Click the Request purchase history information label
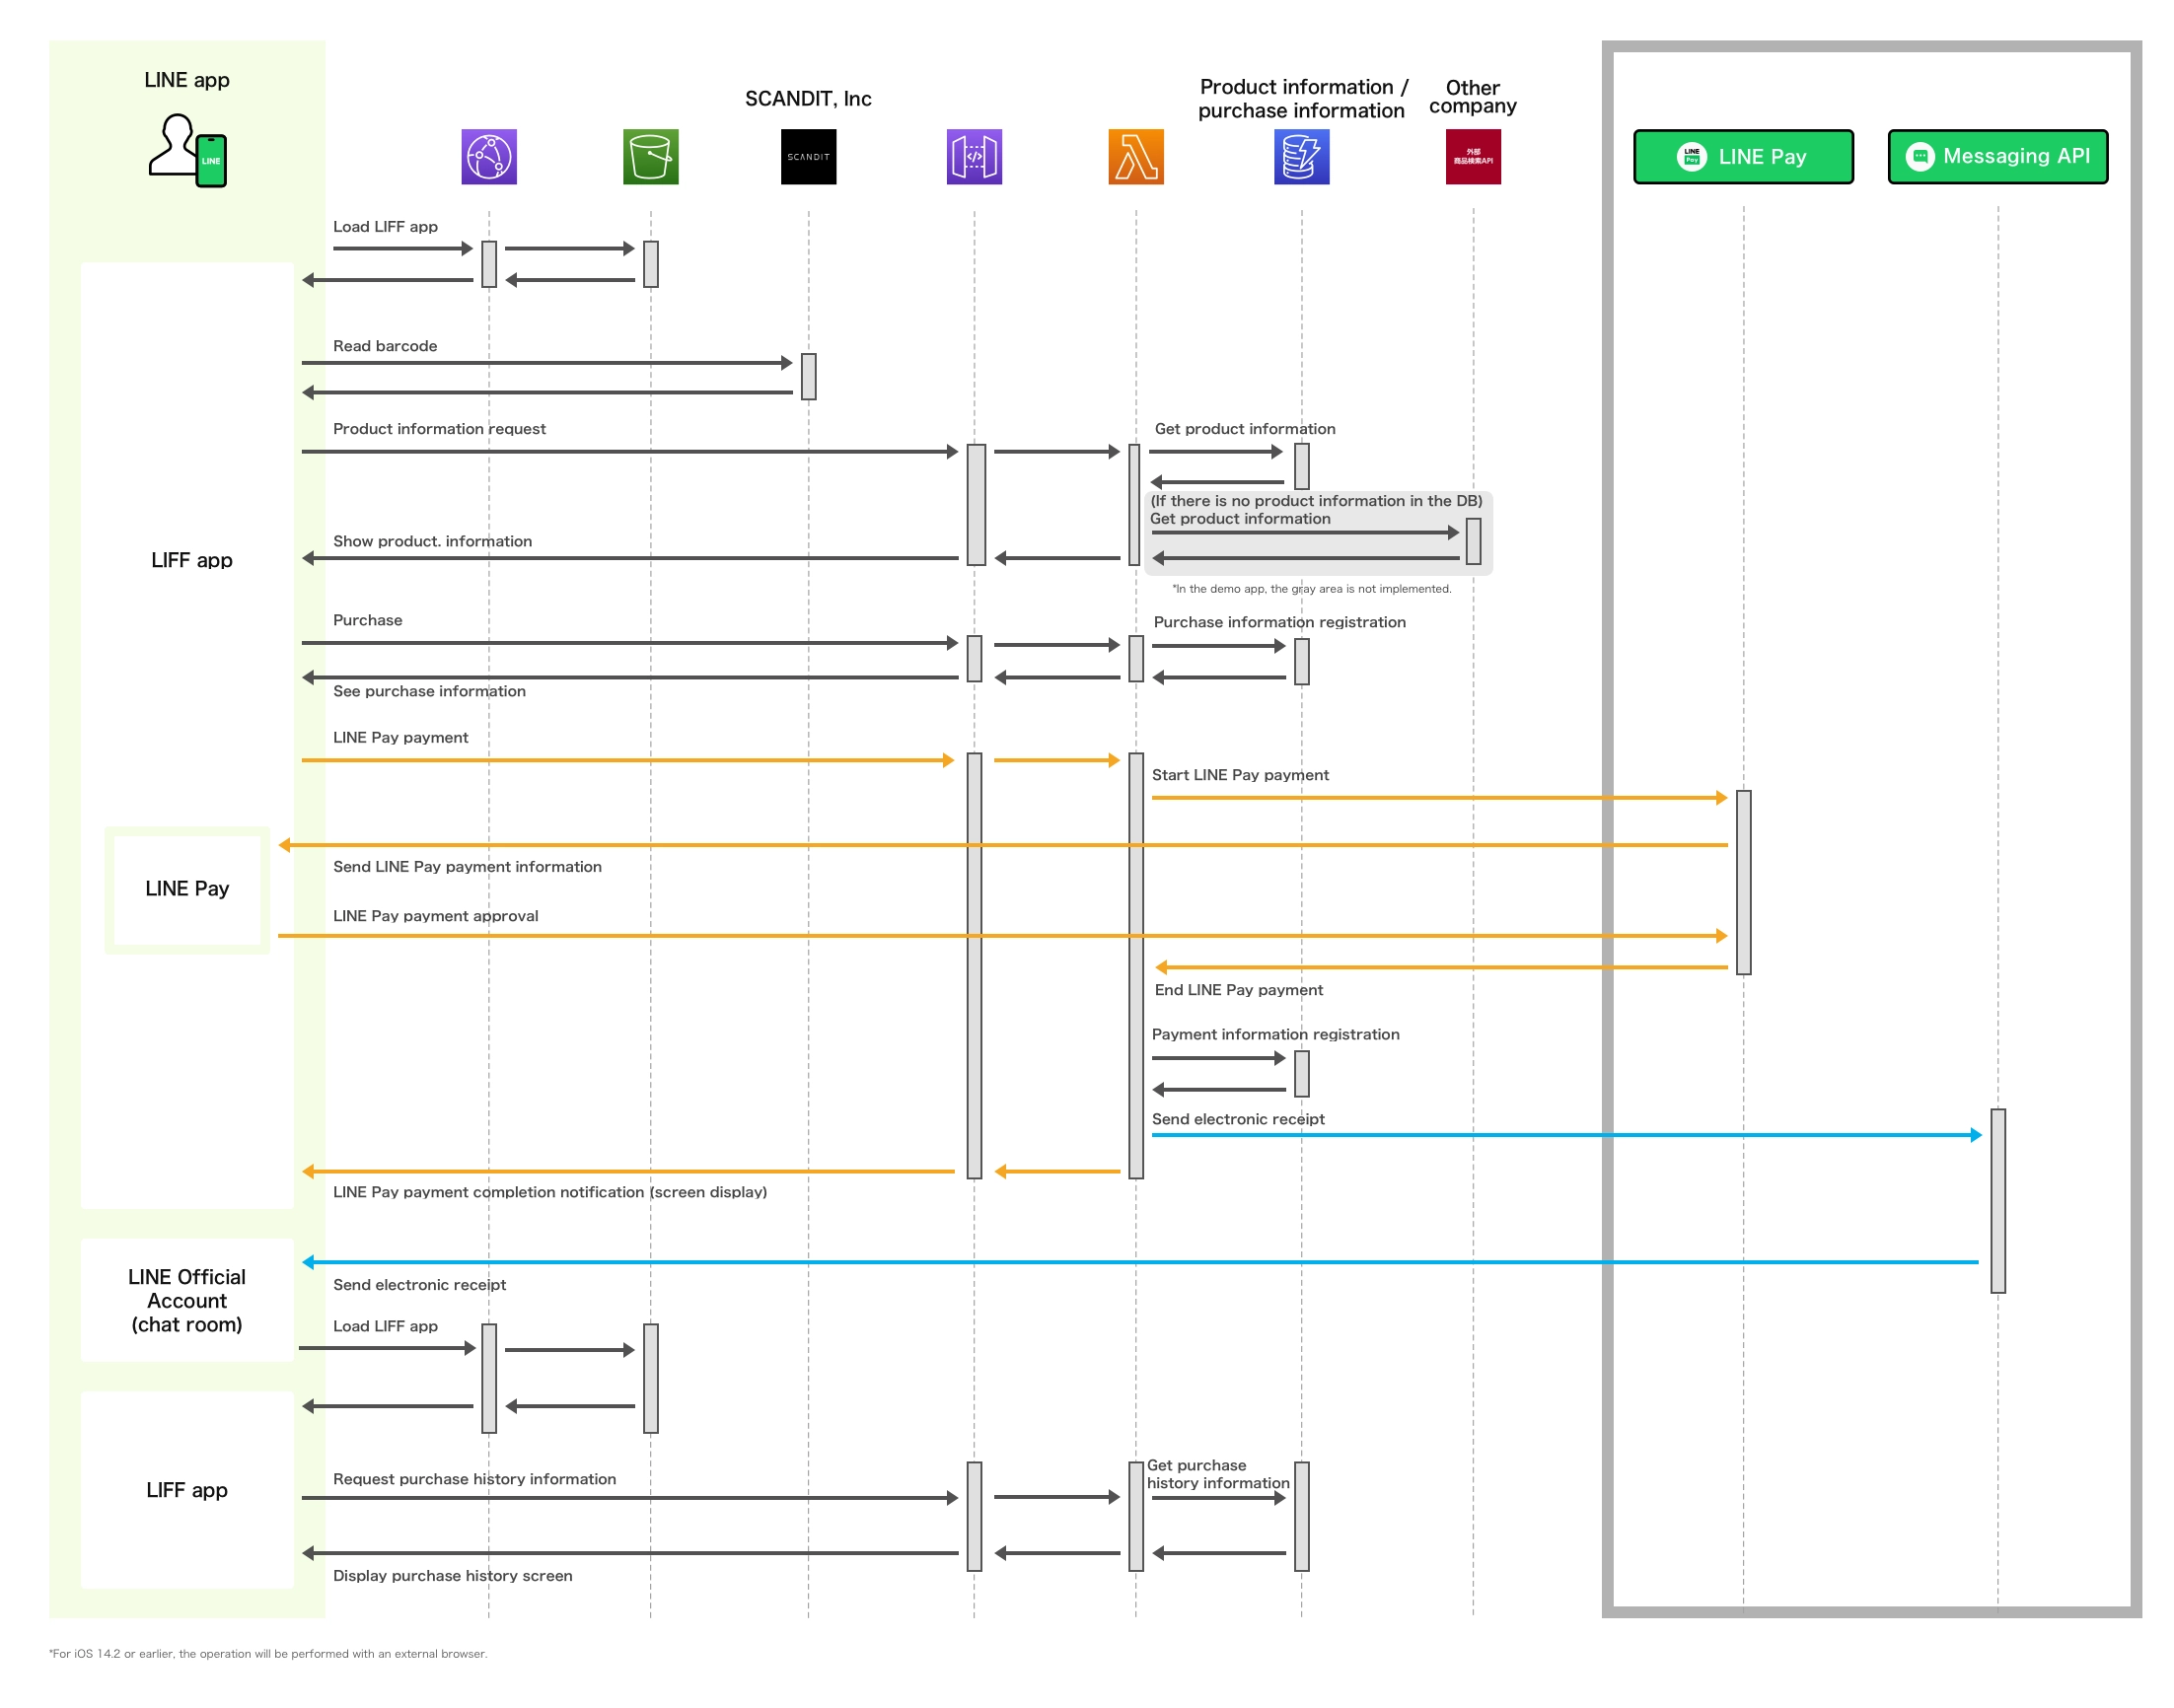Image resolution: width=2174 pixels, height=1708 pixels. pyautogui.click(x=474, y=1479)
